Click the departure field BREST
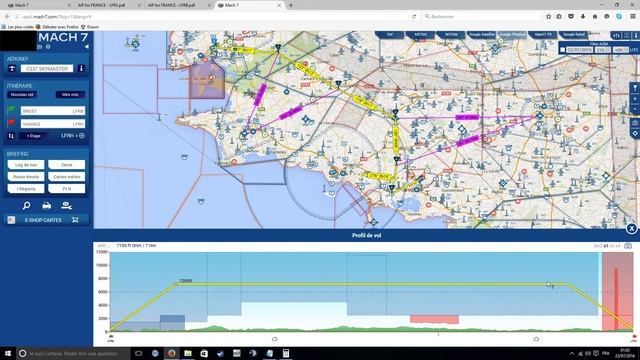 [x=53, y=111]
